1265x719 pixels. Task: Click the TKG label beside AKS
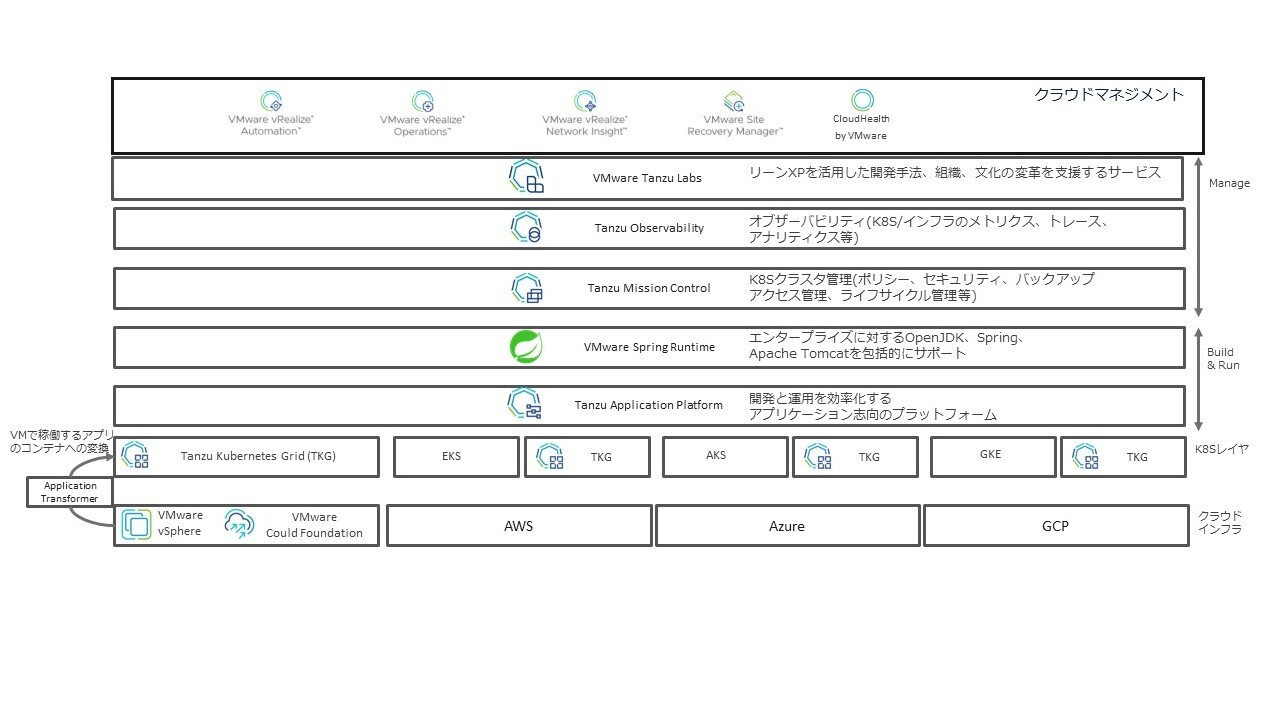(x=869, y=457)
